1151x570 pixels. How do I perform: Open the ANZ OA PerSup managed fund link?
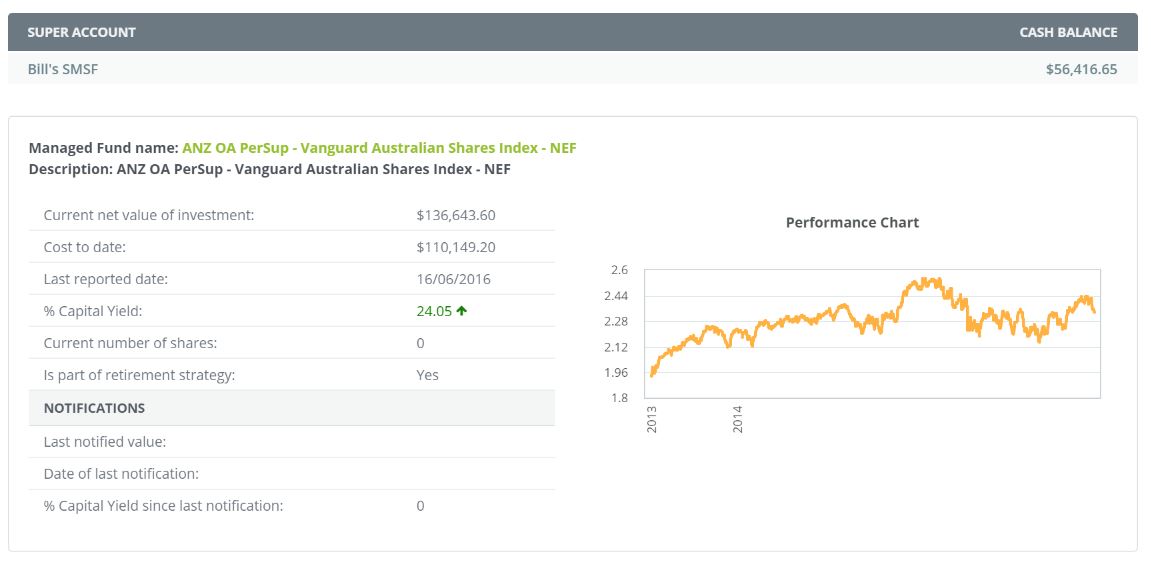click(x=379, y=148)
